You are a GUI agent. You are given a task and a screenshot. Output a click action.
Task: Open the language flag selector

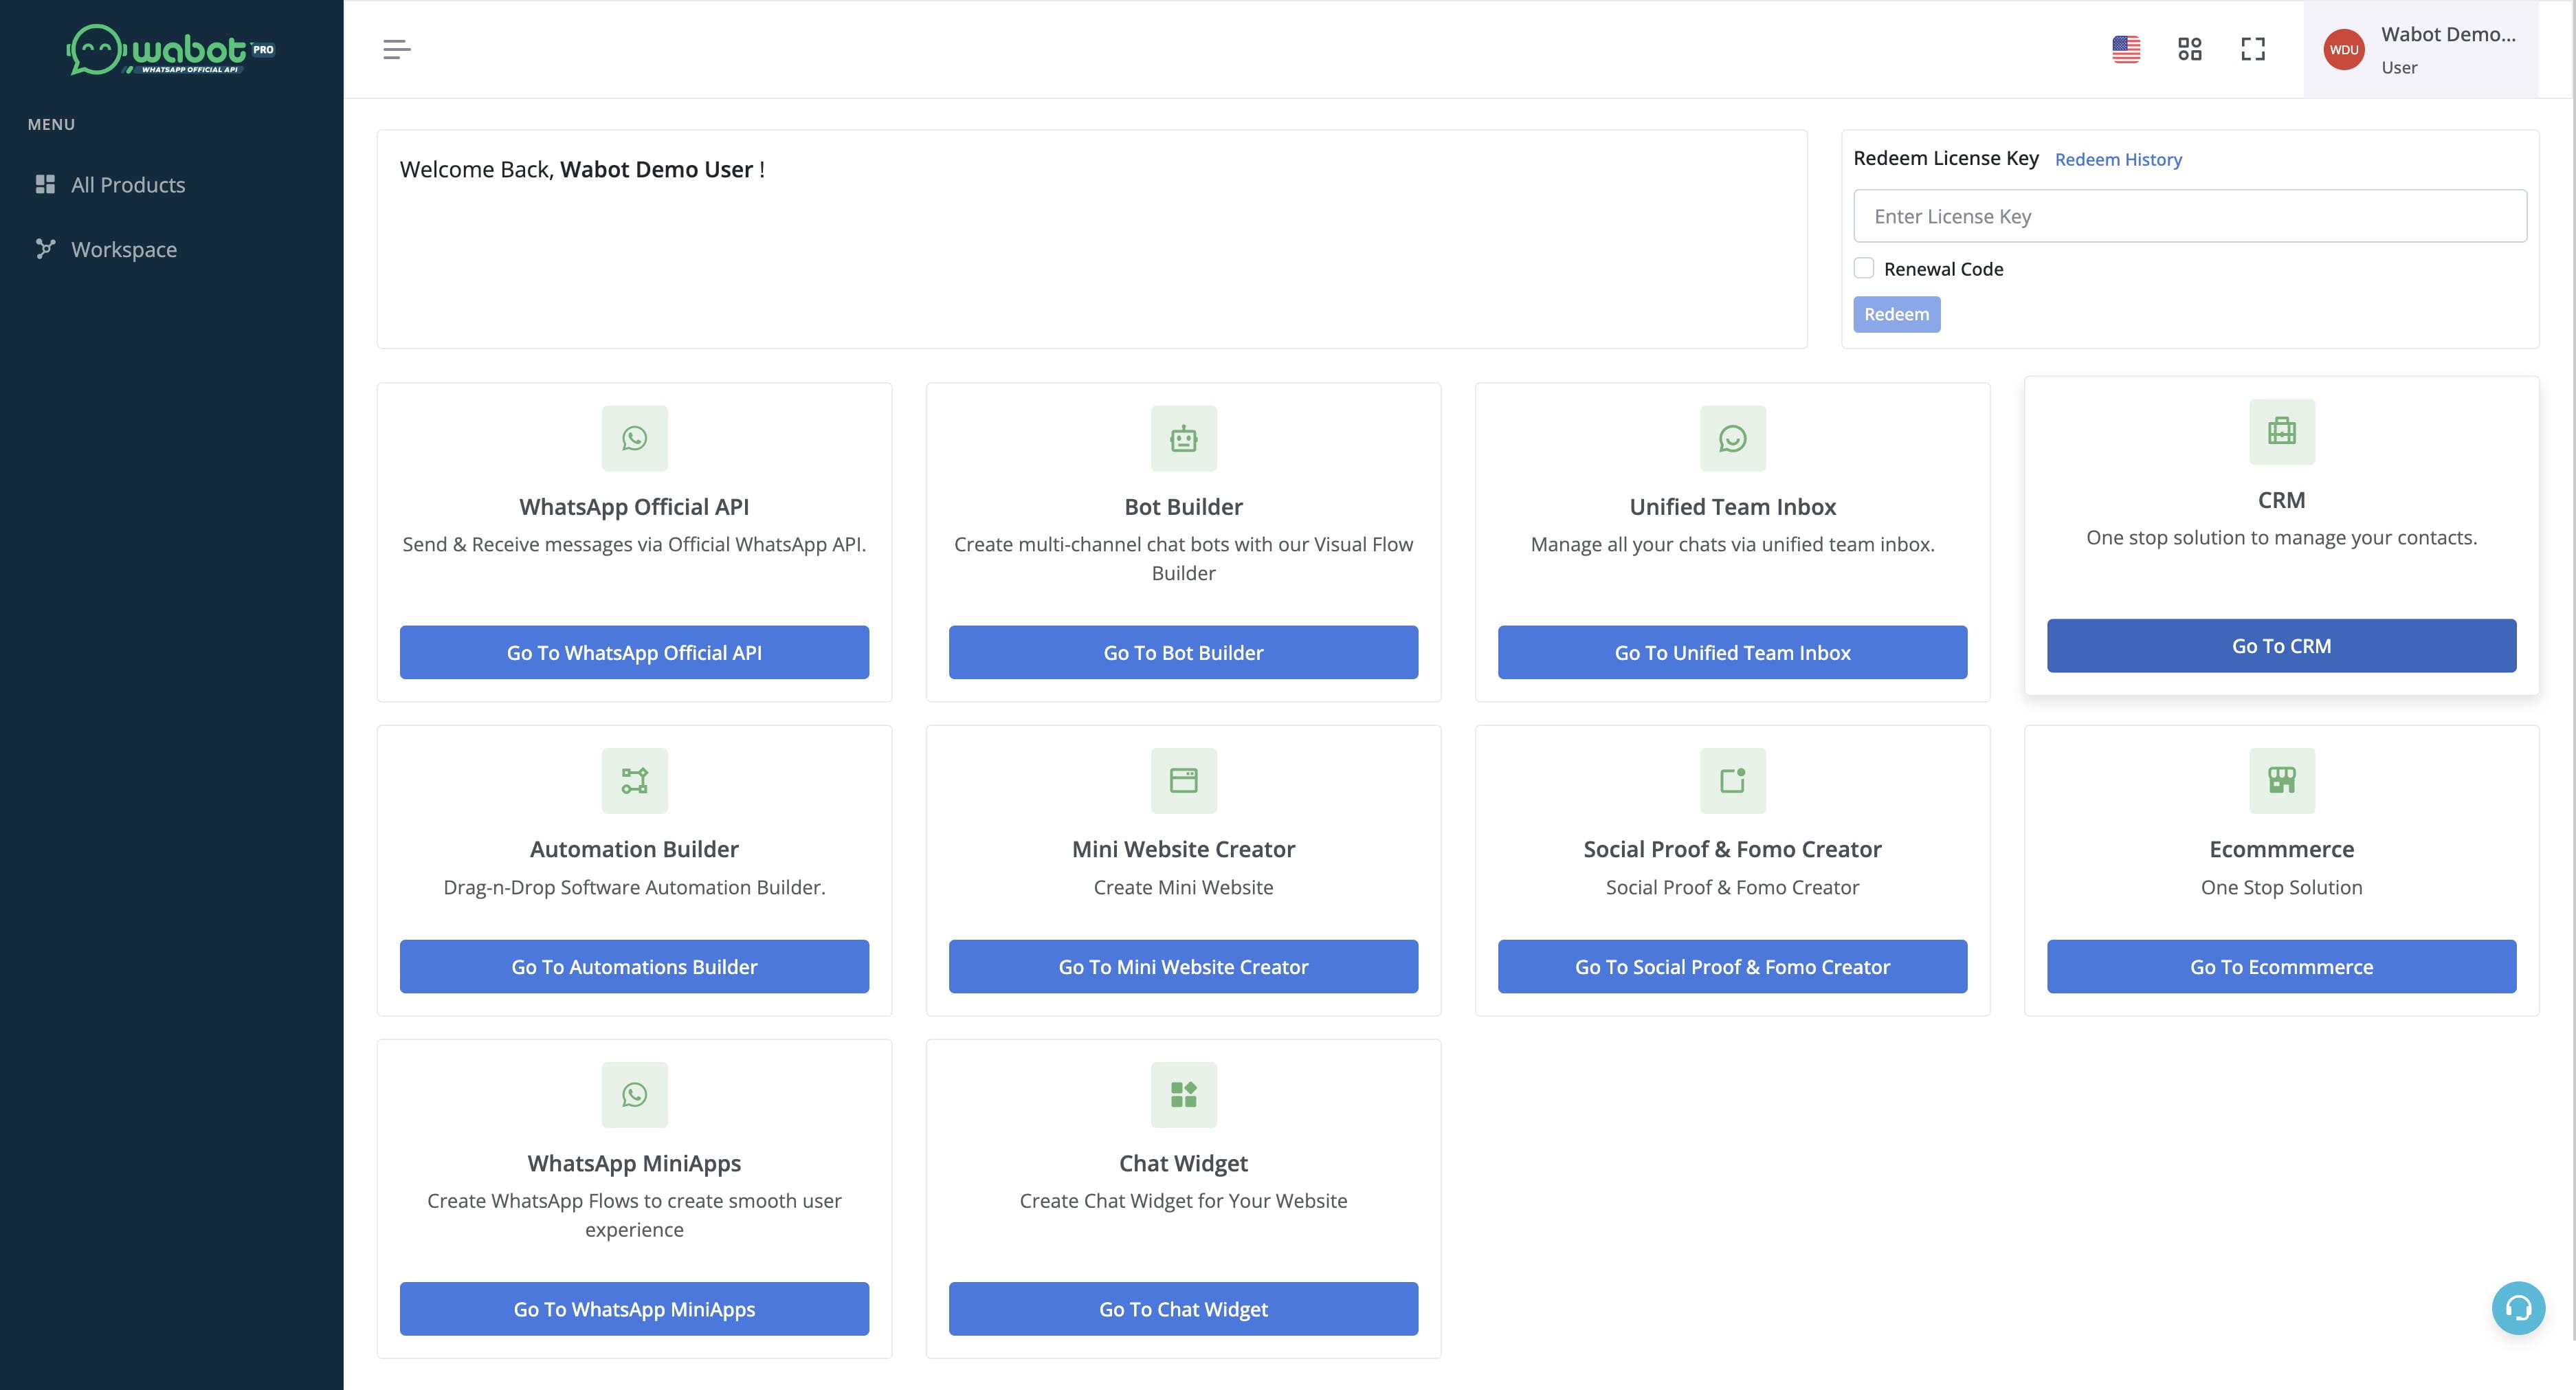[2126, 49]
